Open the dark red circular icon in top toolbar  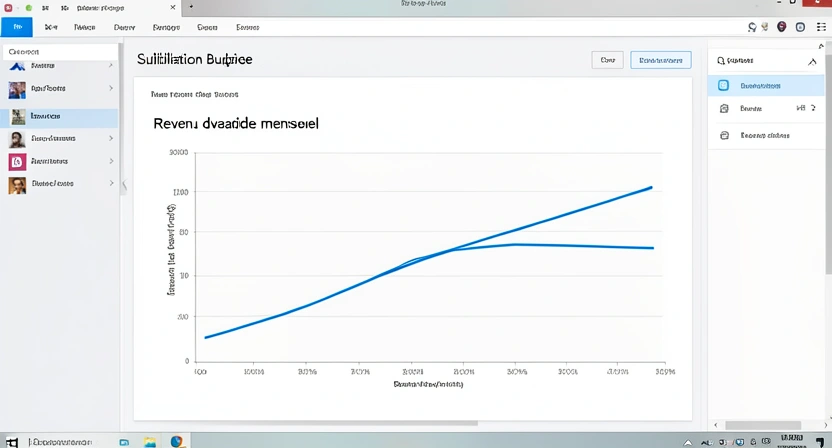coord(782,28)
